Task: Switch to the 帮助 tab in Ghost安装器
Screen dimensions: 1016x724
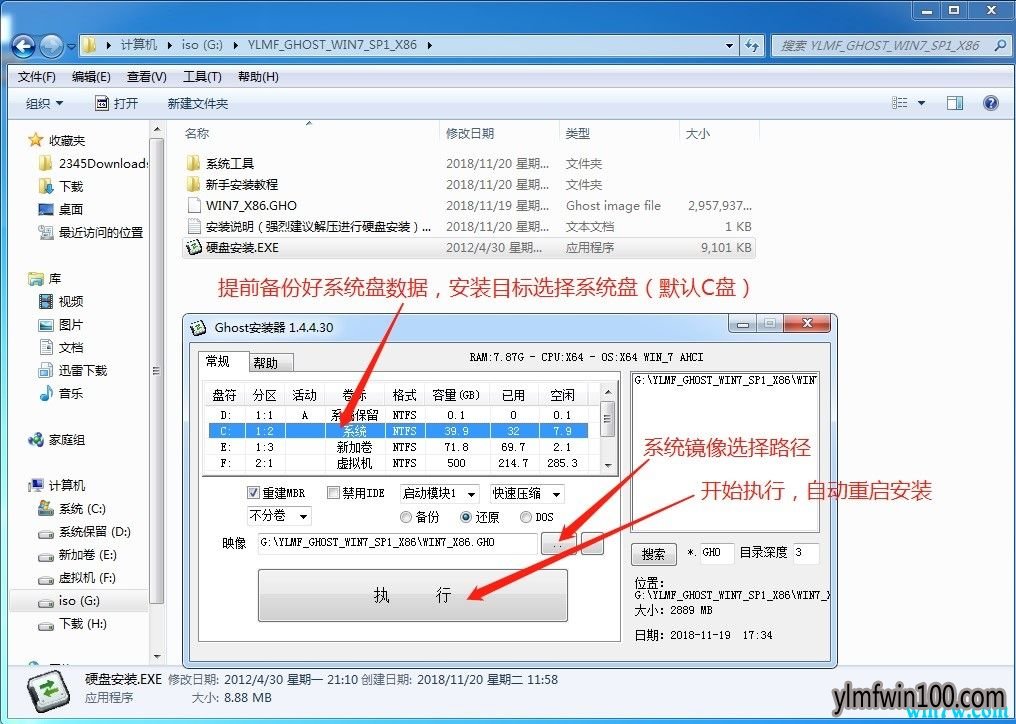Action: click(270, 362)
